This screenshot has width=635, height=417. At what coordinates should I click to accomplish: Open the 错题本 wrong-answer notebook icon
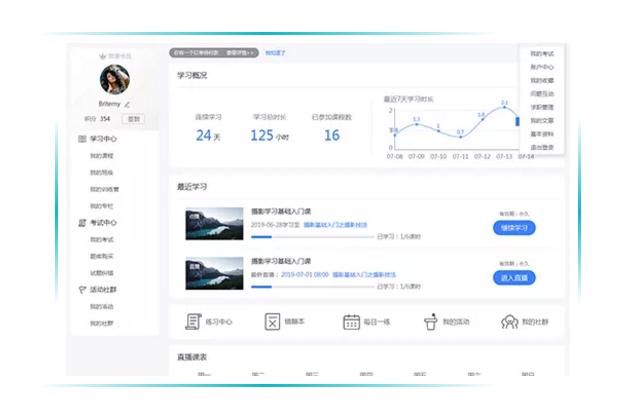[271, 321]
